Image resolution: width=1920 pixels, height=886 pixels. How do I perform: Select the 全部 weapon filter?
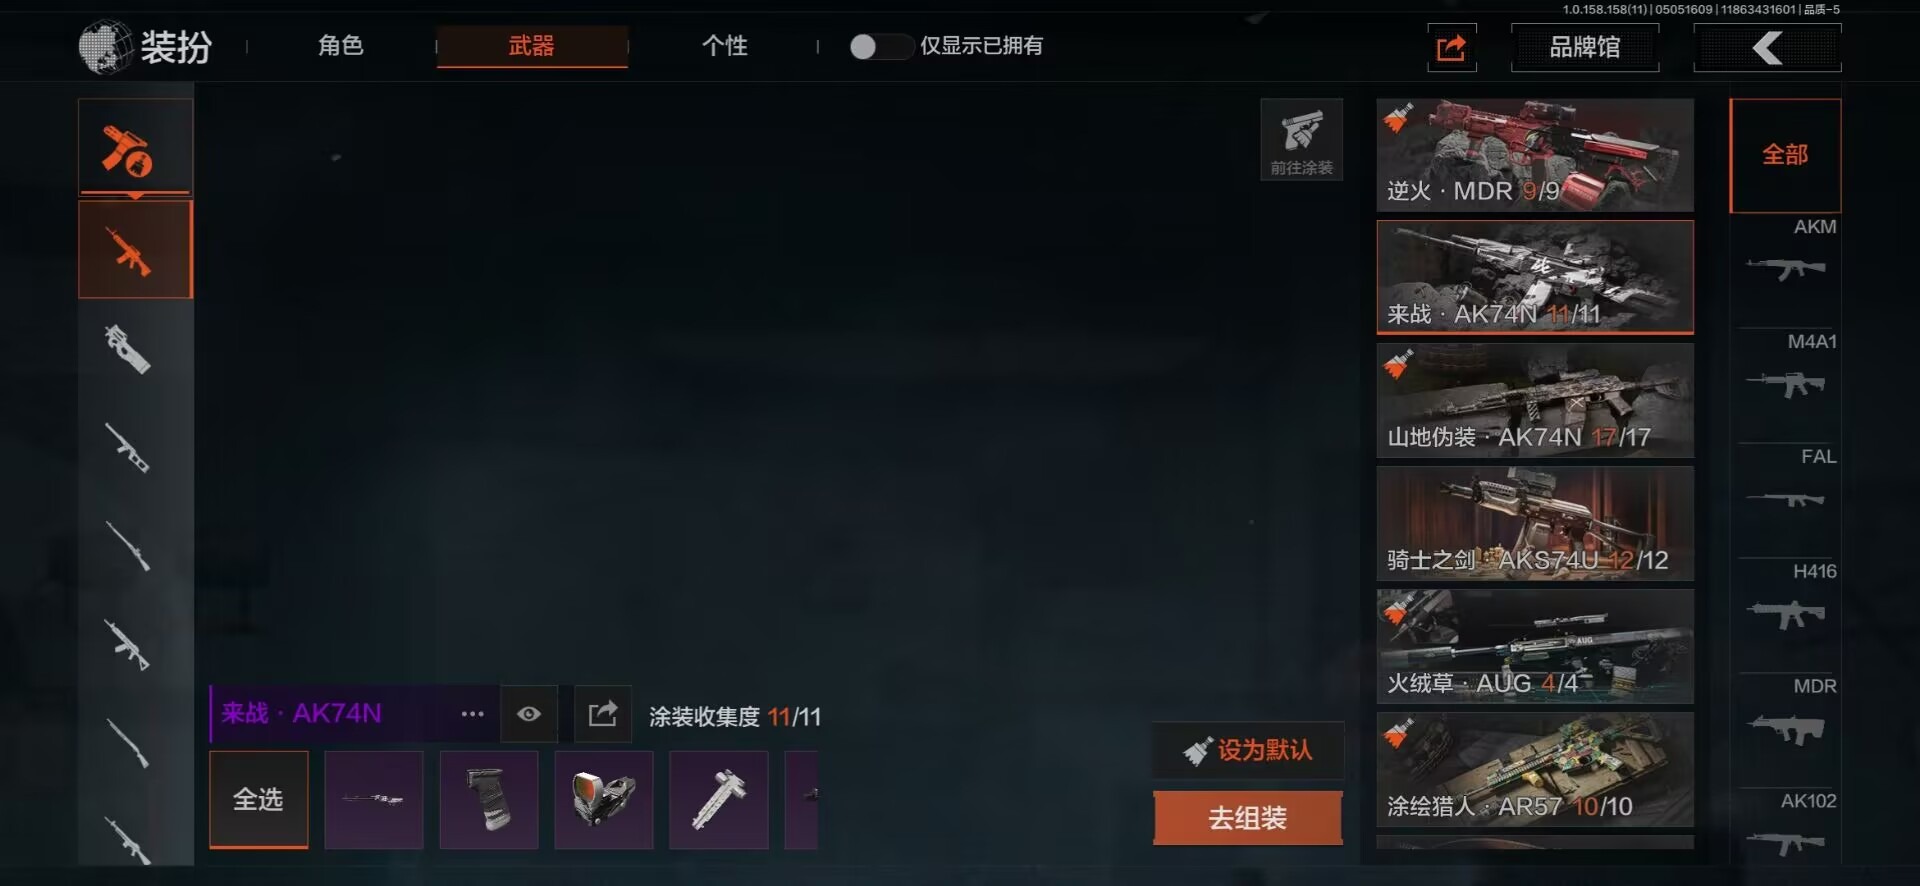tap(1785, 155)
